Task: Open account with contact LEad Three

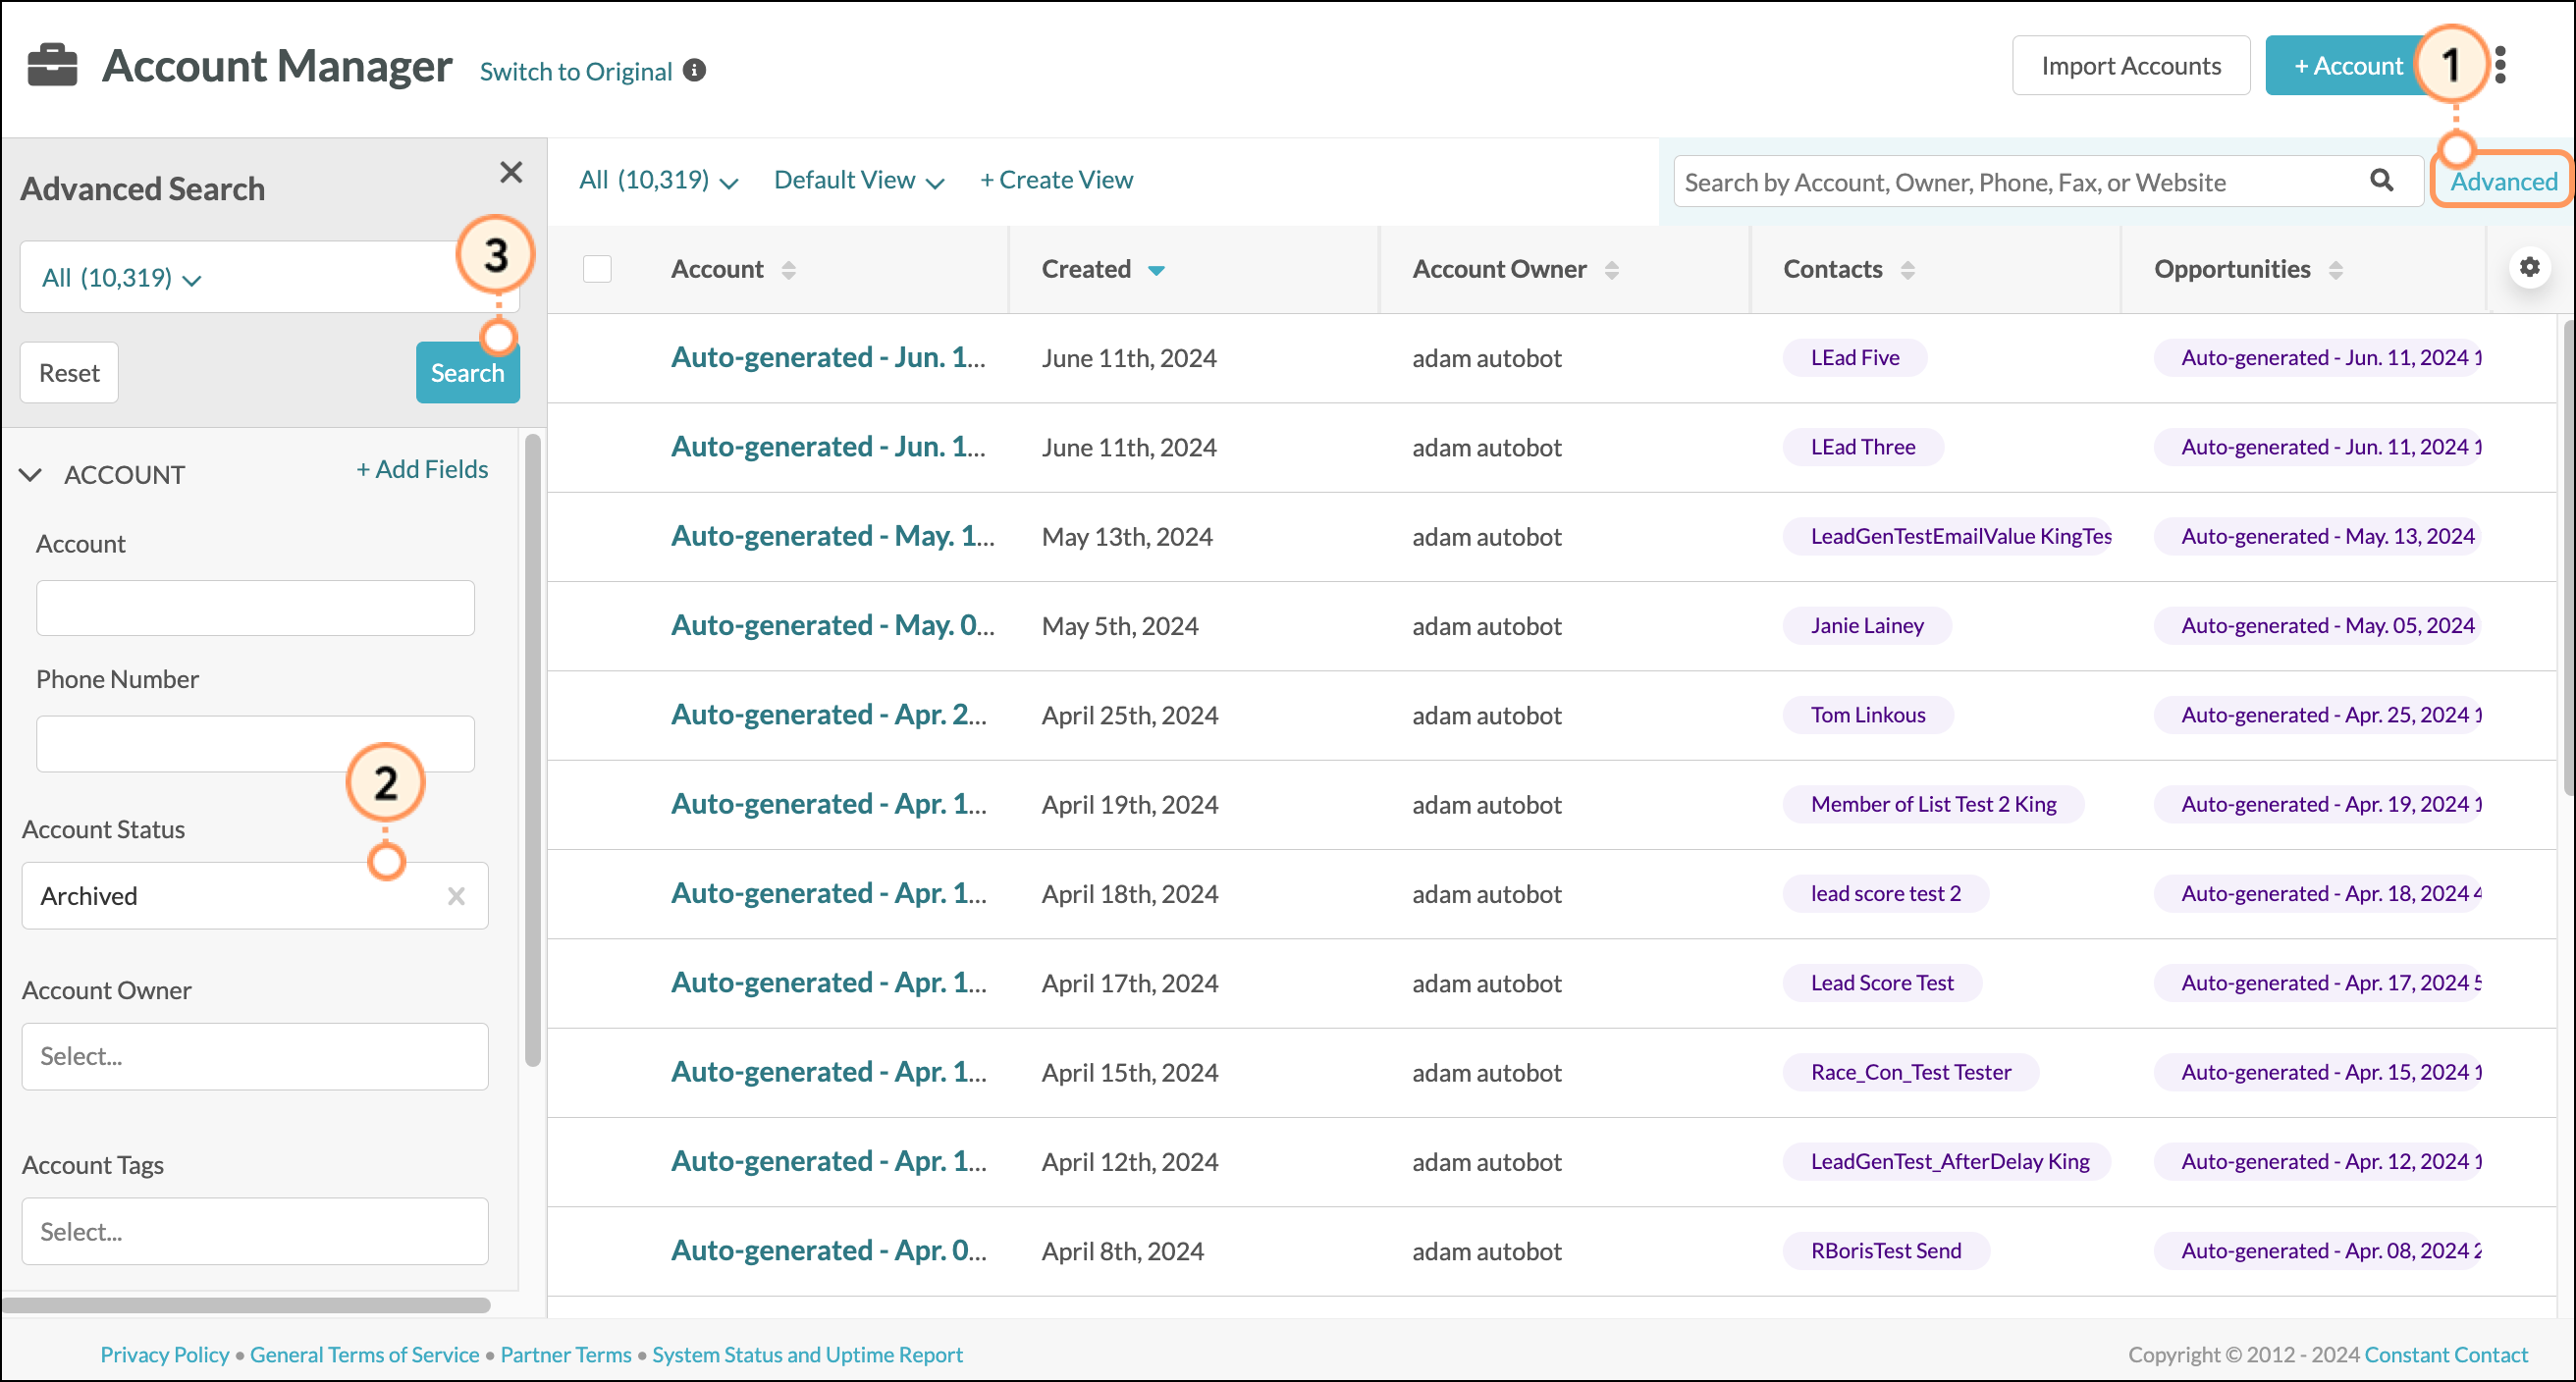Action: point(828,446)
